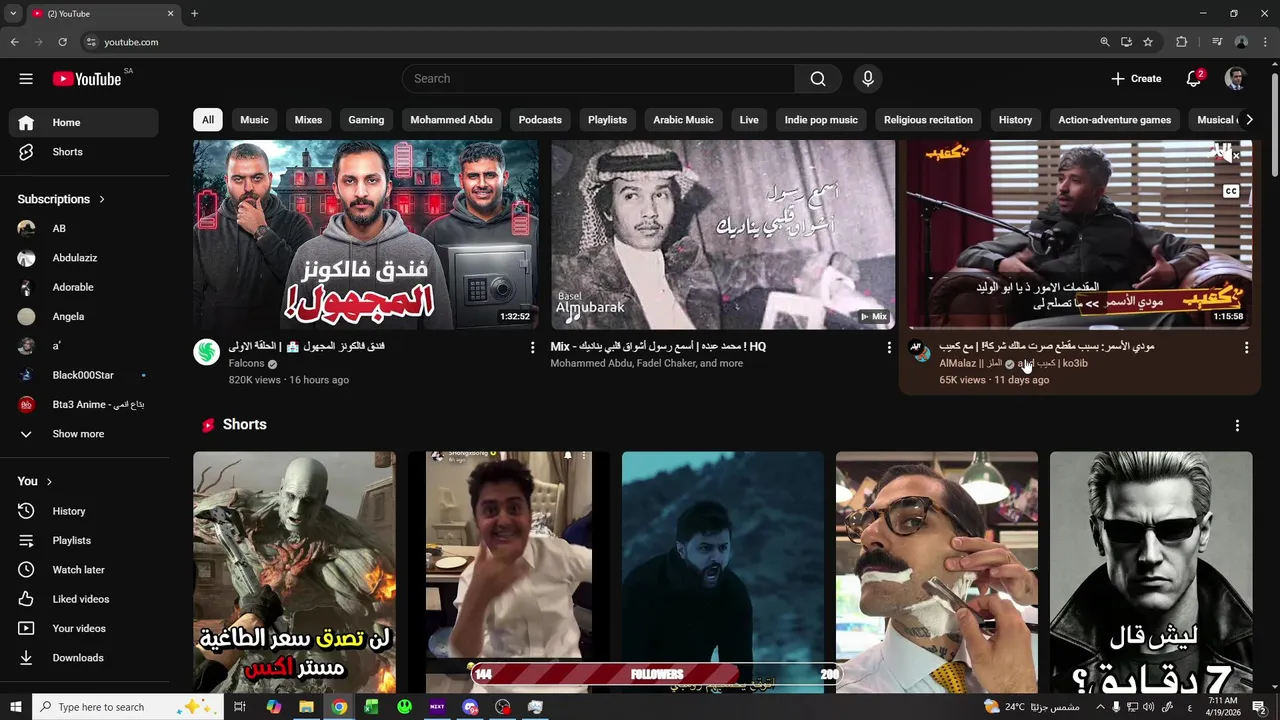The width and height of the screenshot is (1280, 720).
Task: Open a new browser tab
Action: (194, 14)
